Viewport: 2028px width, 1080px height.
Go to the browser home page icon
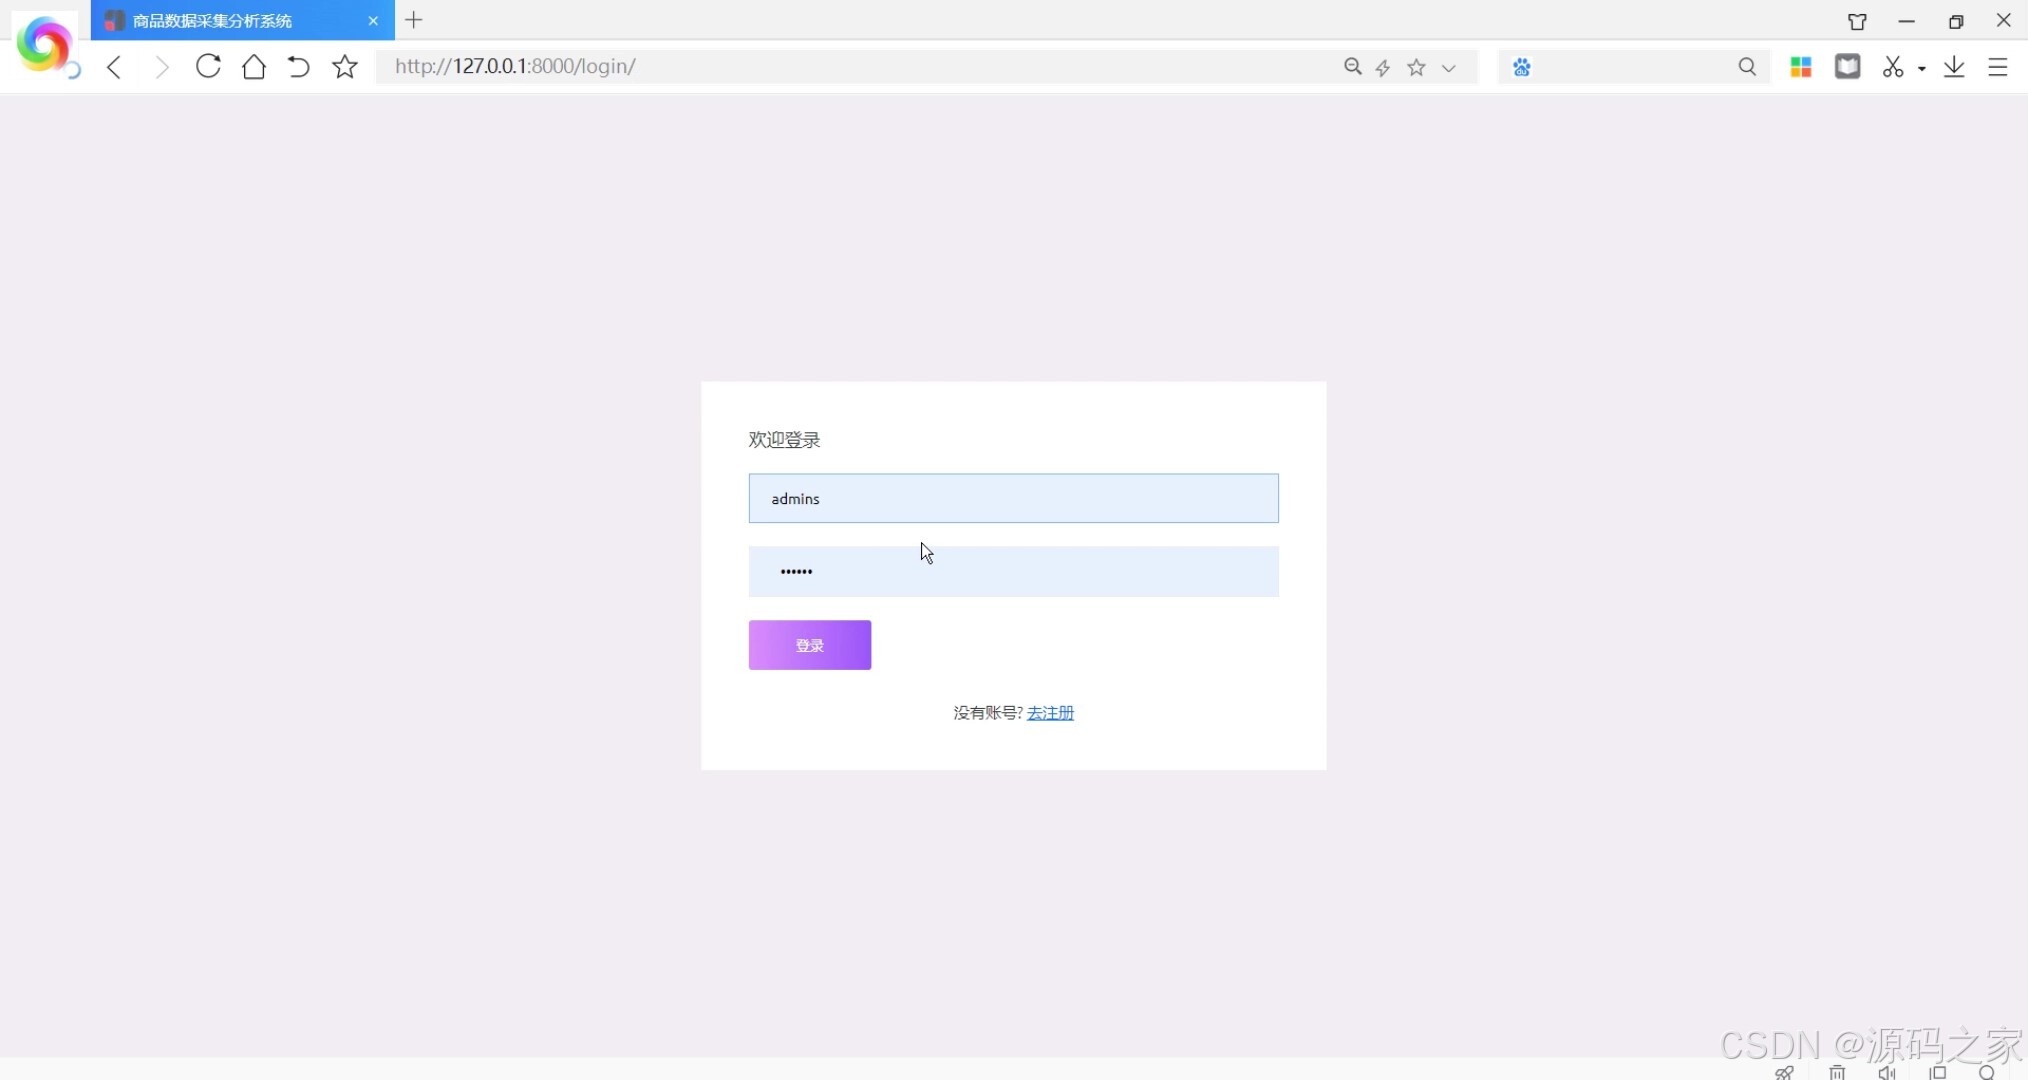[x=254, y=66]
